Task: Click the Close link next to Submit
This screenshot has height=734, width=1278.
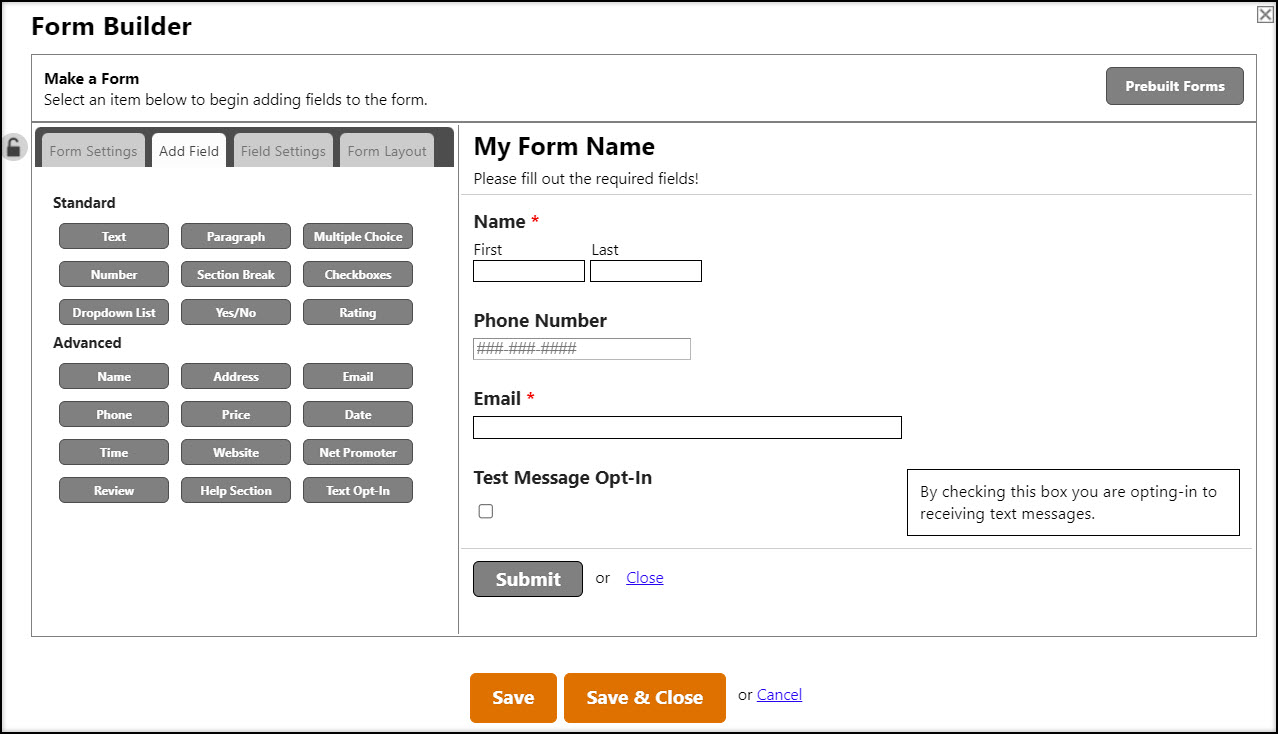Action: (644, 578)
